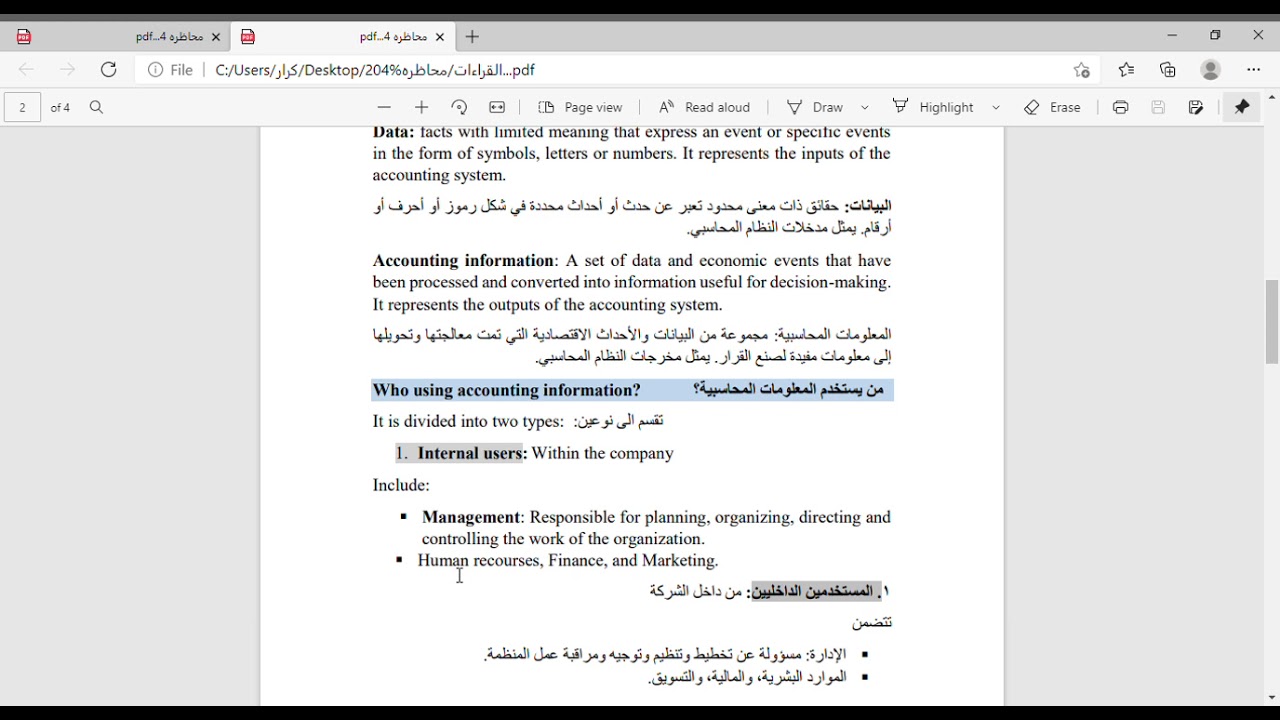Click the Arabic word 'تتضمن'
The width and height of the screenshot is (1280, 720).
point(872,623)
